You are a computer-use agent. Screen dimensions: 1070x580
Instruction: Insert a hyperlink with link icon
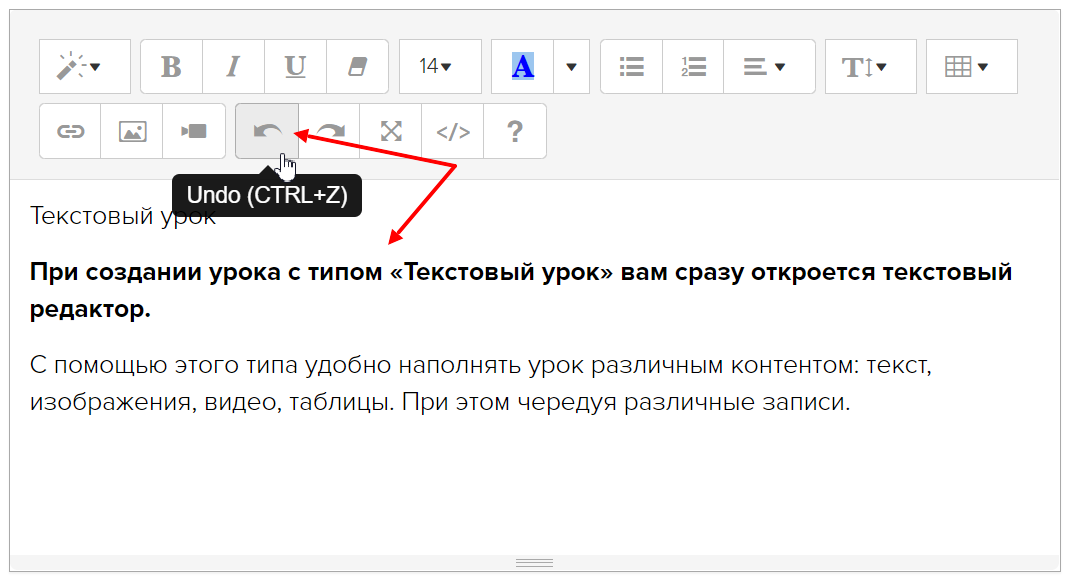tap(70, 131)
